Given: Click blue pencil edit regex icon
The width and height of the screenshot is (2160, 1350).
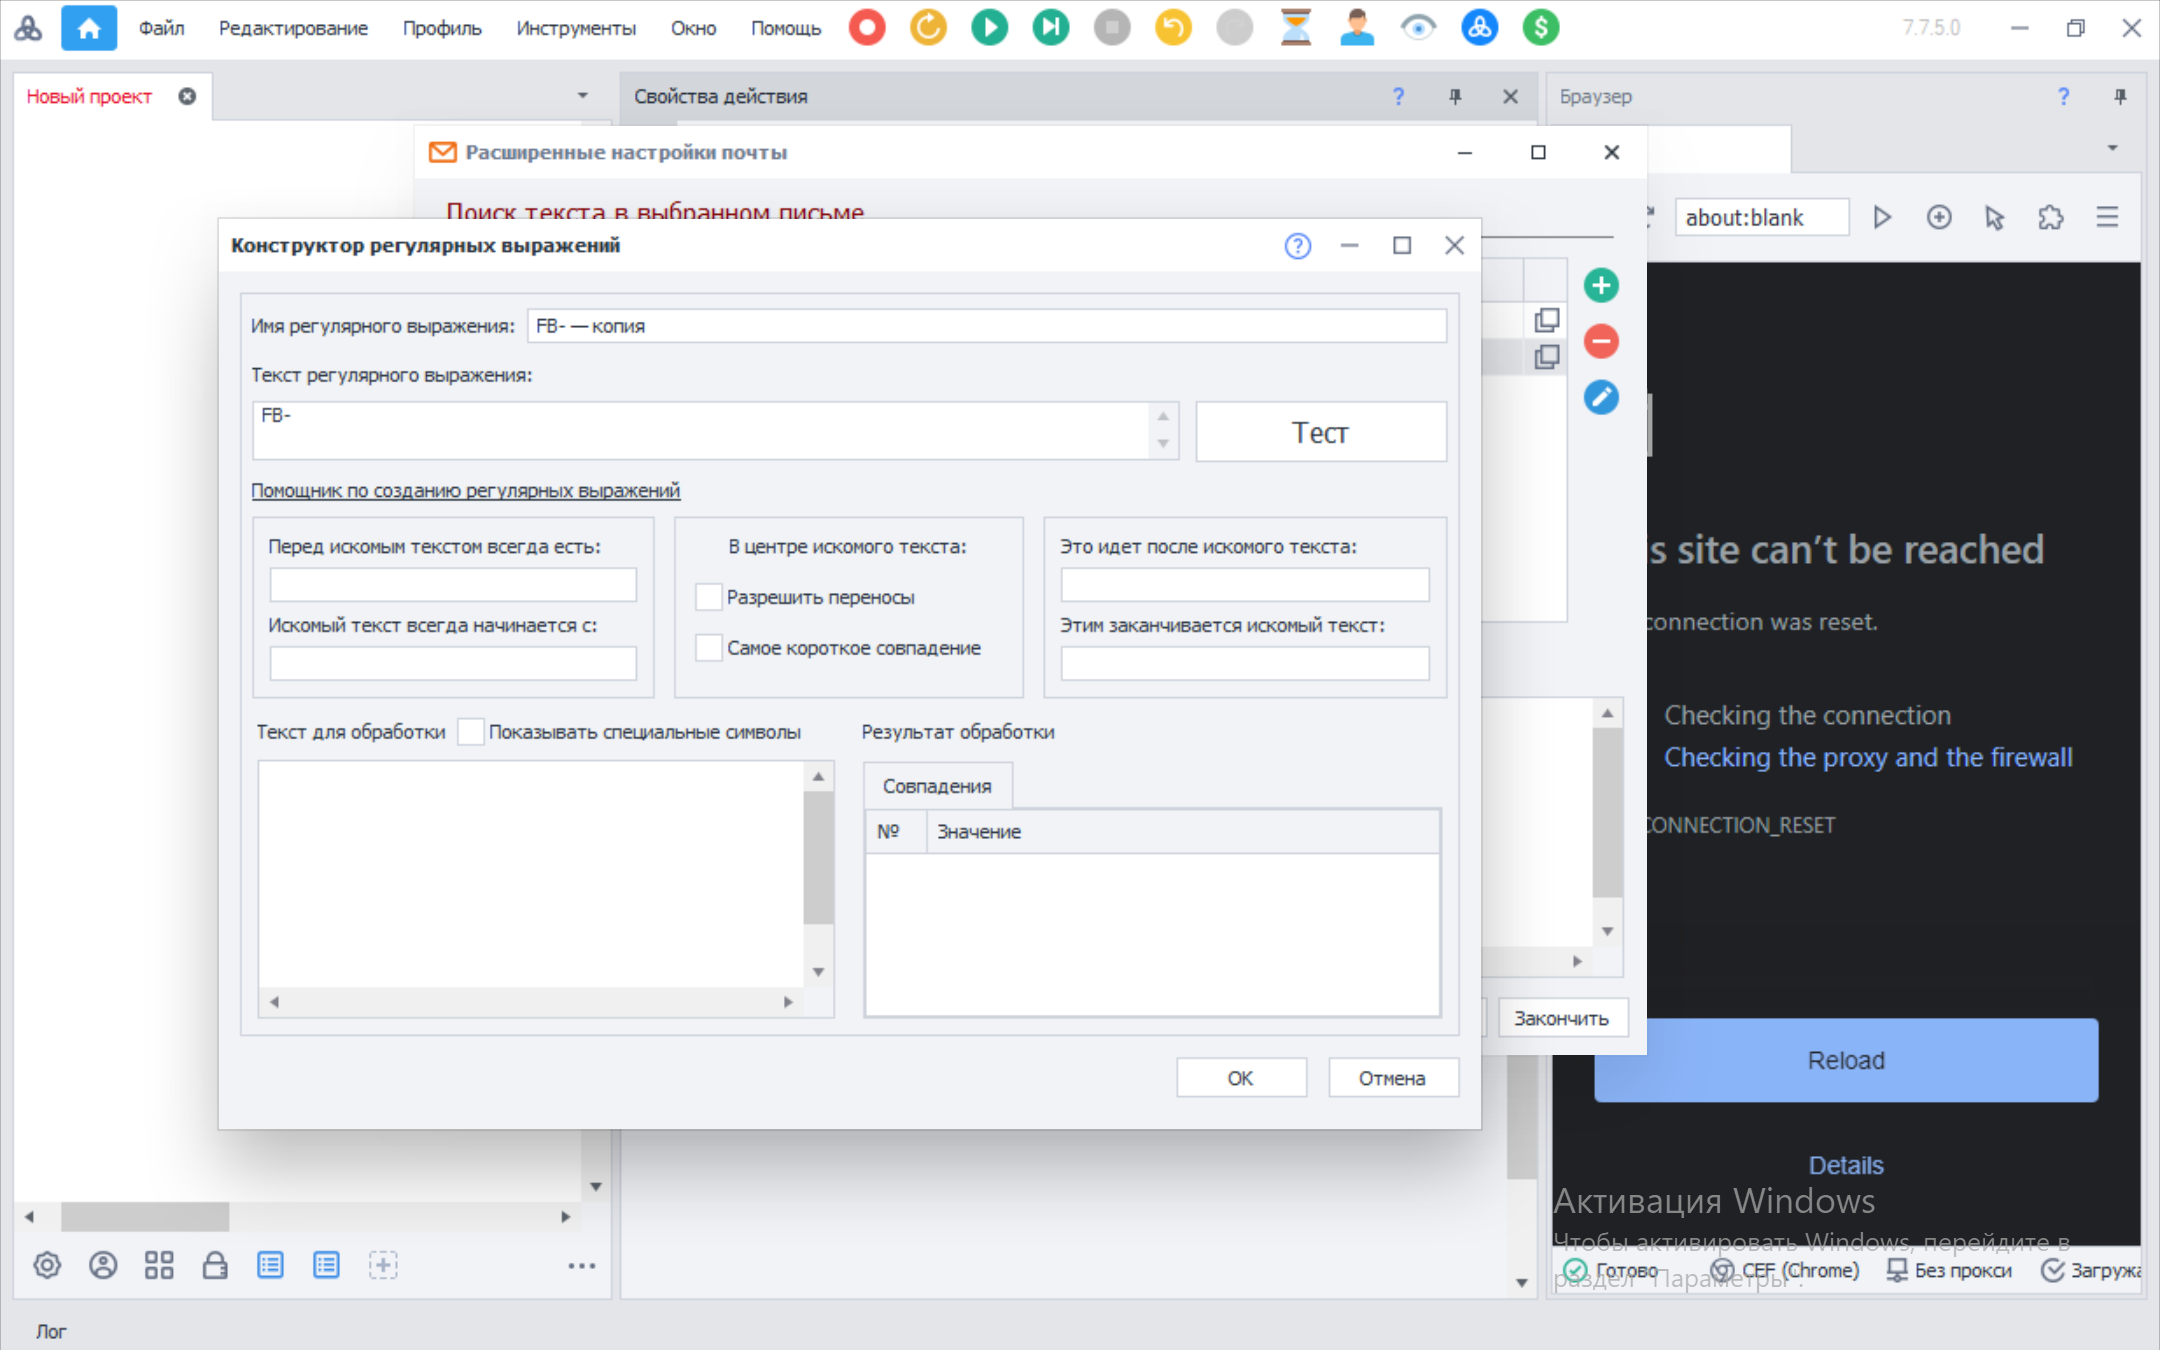Looking at the screenshot, I should pos(1600,398).
